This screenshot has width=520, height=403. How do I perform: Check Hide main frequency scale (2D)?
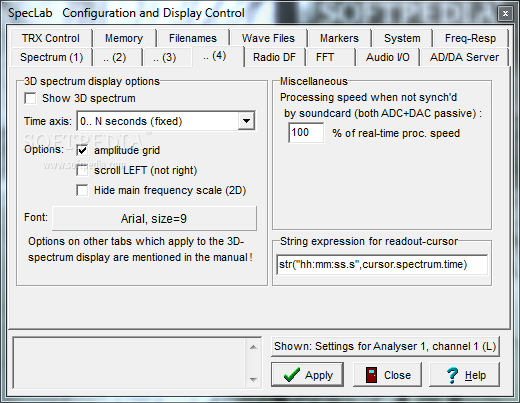pyautogui.click(x=82, y=190)
